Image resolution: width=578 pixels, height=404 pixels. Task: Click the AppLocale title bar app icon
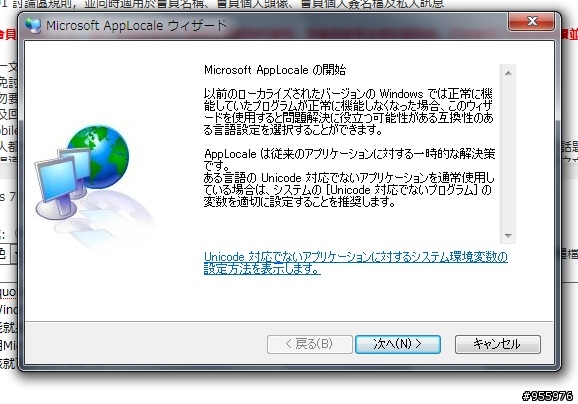click(x=33, y=25)
